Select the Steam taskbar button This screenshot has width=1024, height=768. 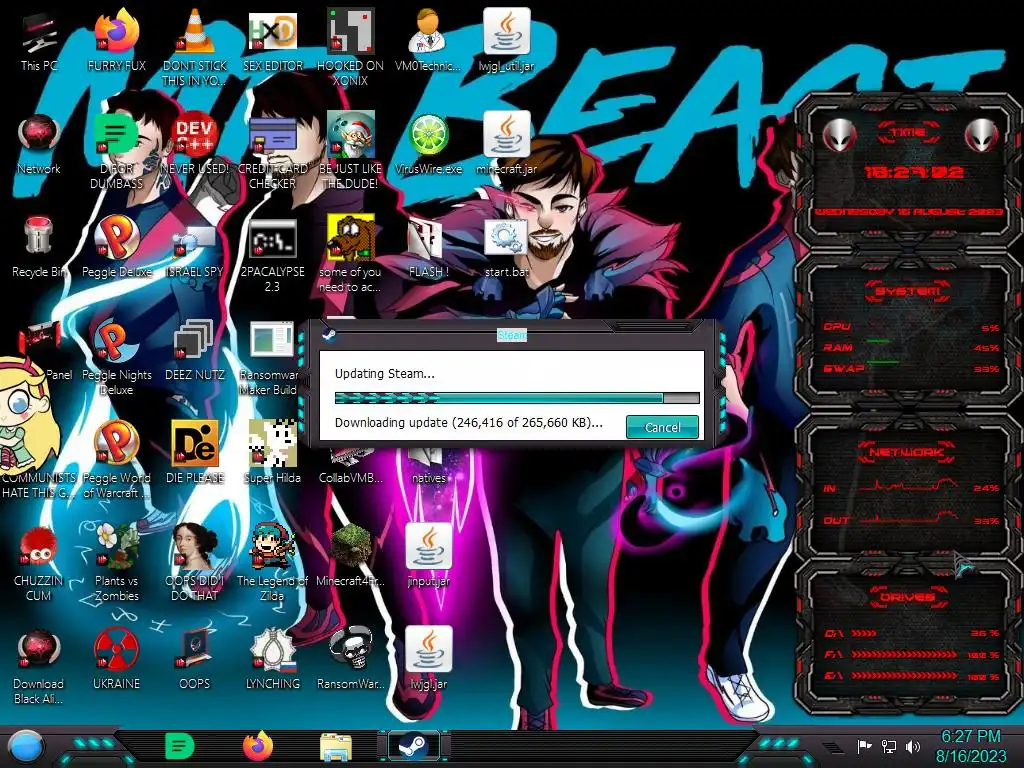point(413,746)
